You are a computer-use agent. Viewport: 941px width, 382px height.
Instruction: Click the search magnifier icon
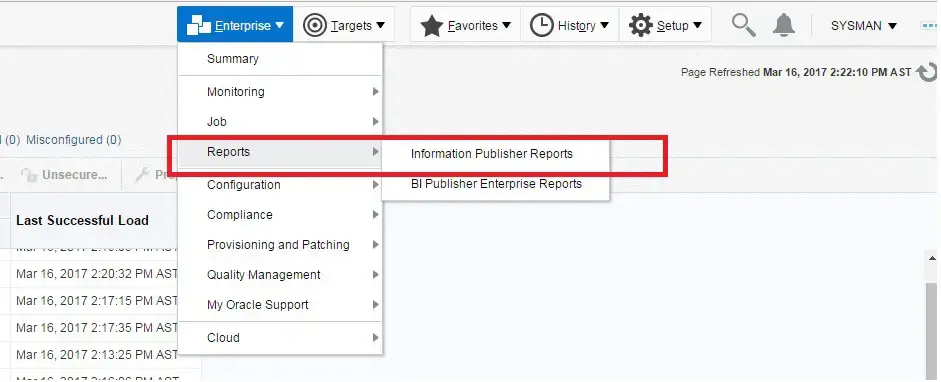point(744,25)
